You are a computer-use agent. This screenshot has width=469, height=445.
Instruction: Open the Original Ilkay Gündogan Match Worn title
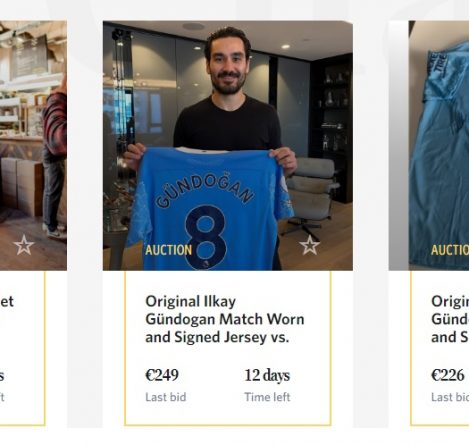(x=225, y=319)
